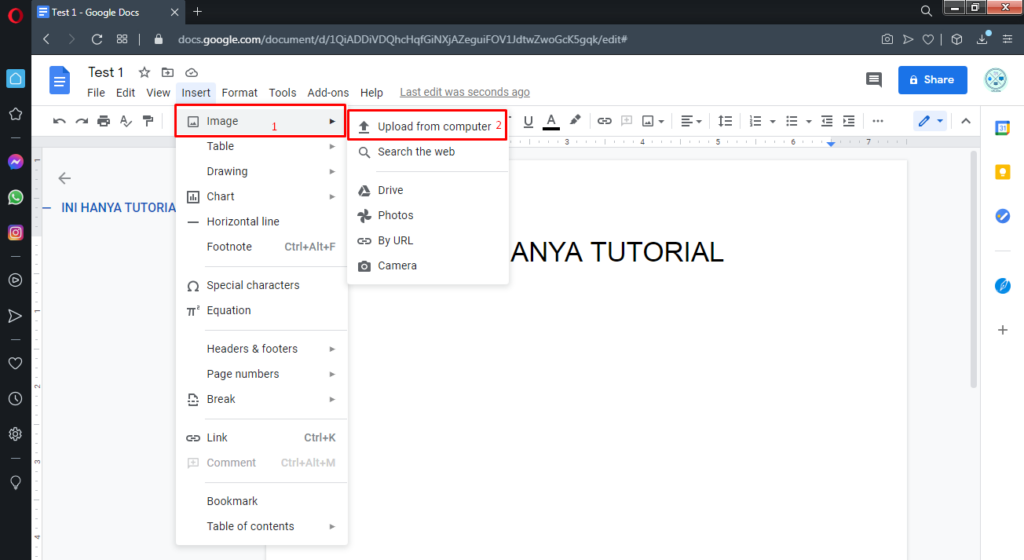Click the print icon in toolbar
Image resolution: width=1024 pixels, height=560 pixels.
(x=104, y=121)
